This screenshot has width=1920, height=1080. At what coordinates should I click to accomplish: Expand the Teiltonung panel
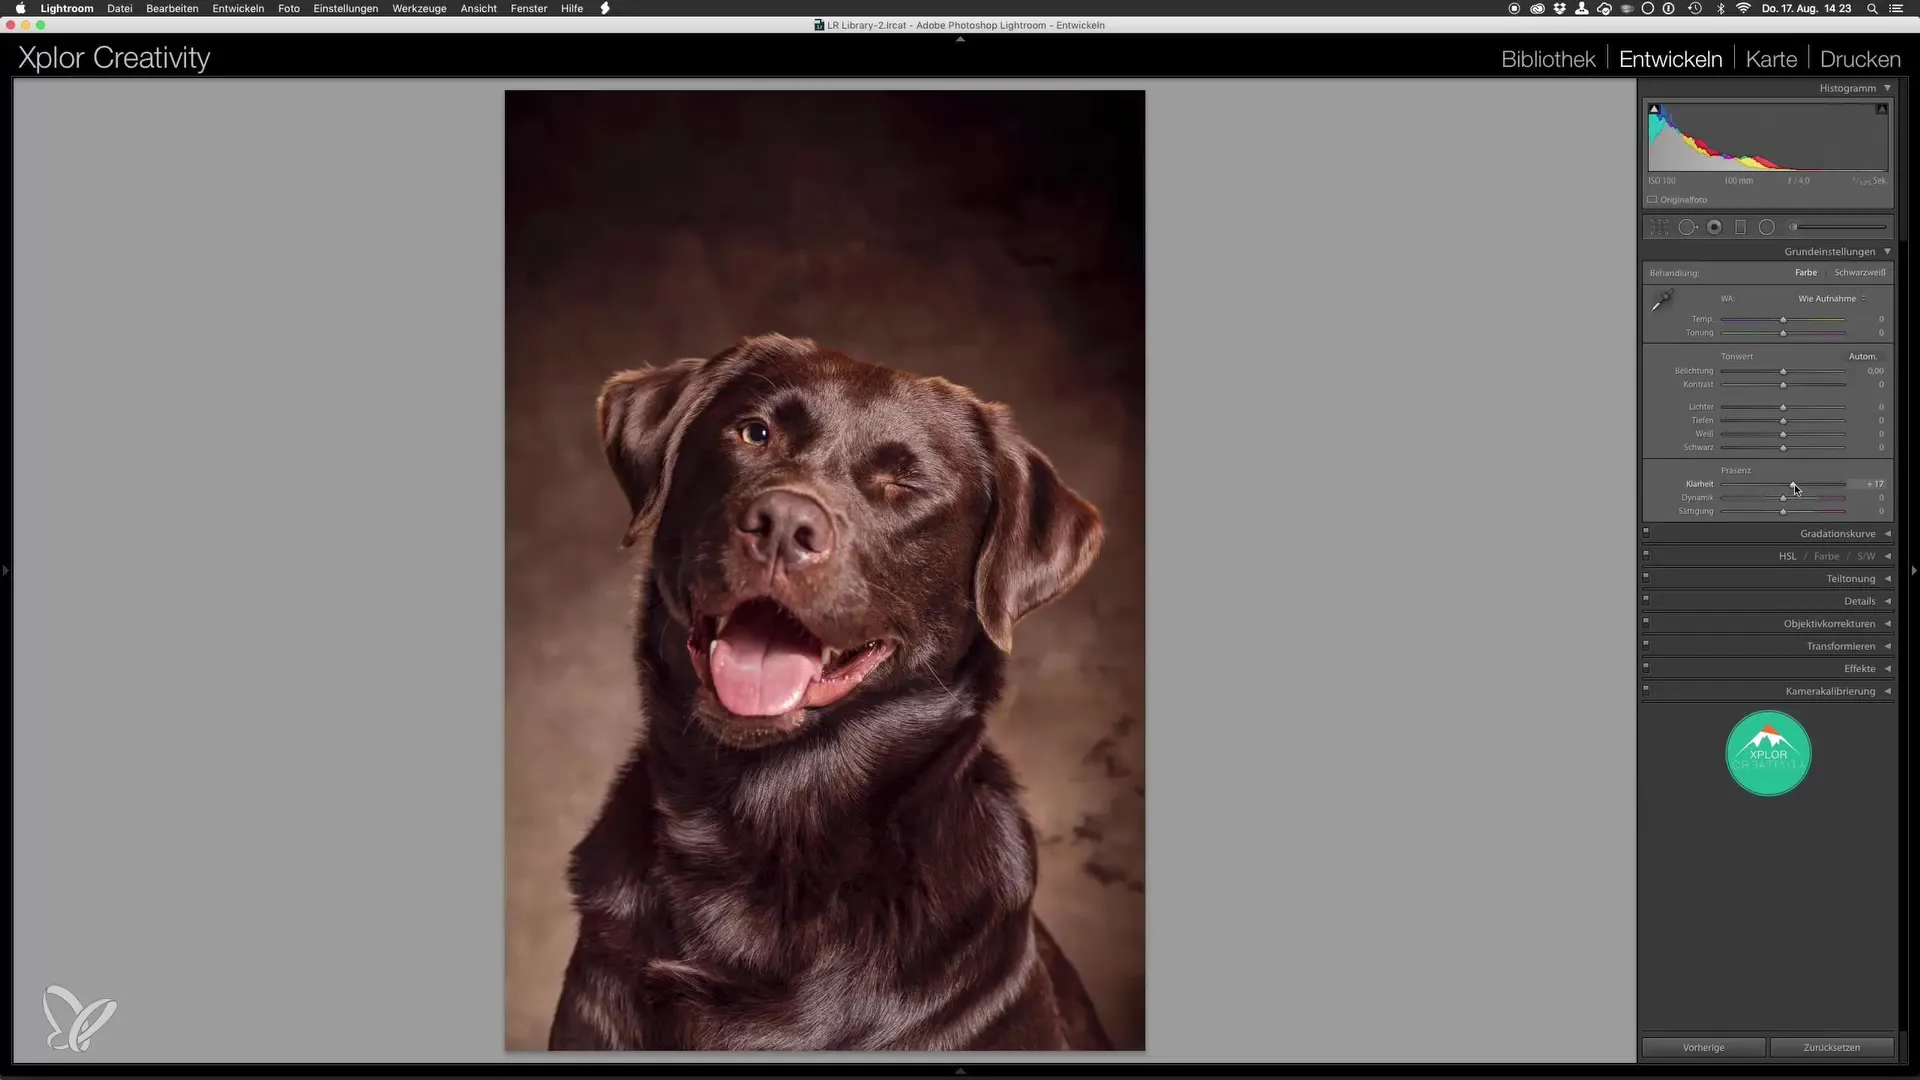click(x=1887, y=579)
